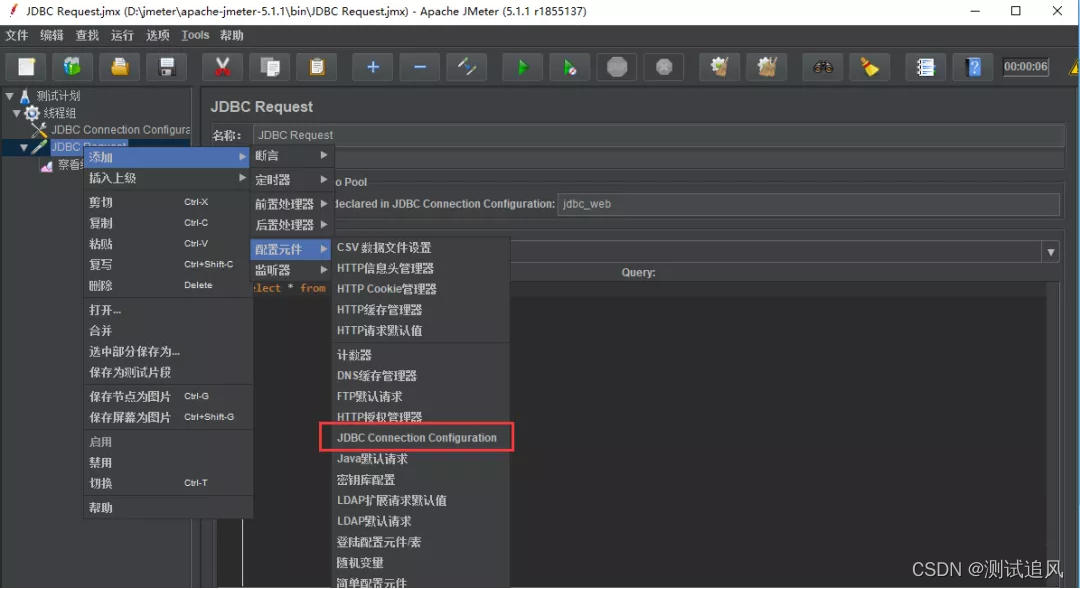The image size is (1080, 589).
Task: Choose 保存节点为图片 from the context menu
Action: pyautogui.click(x=167, y=396)
